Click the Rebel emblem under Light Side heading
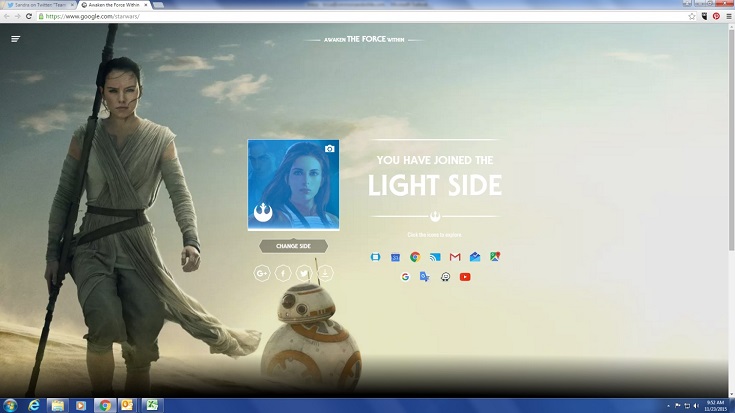The image size is (735, 413). click(435, 217)
